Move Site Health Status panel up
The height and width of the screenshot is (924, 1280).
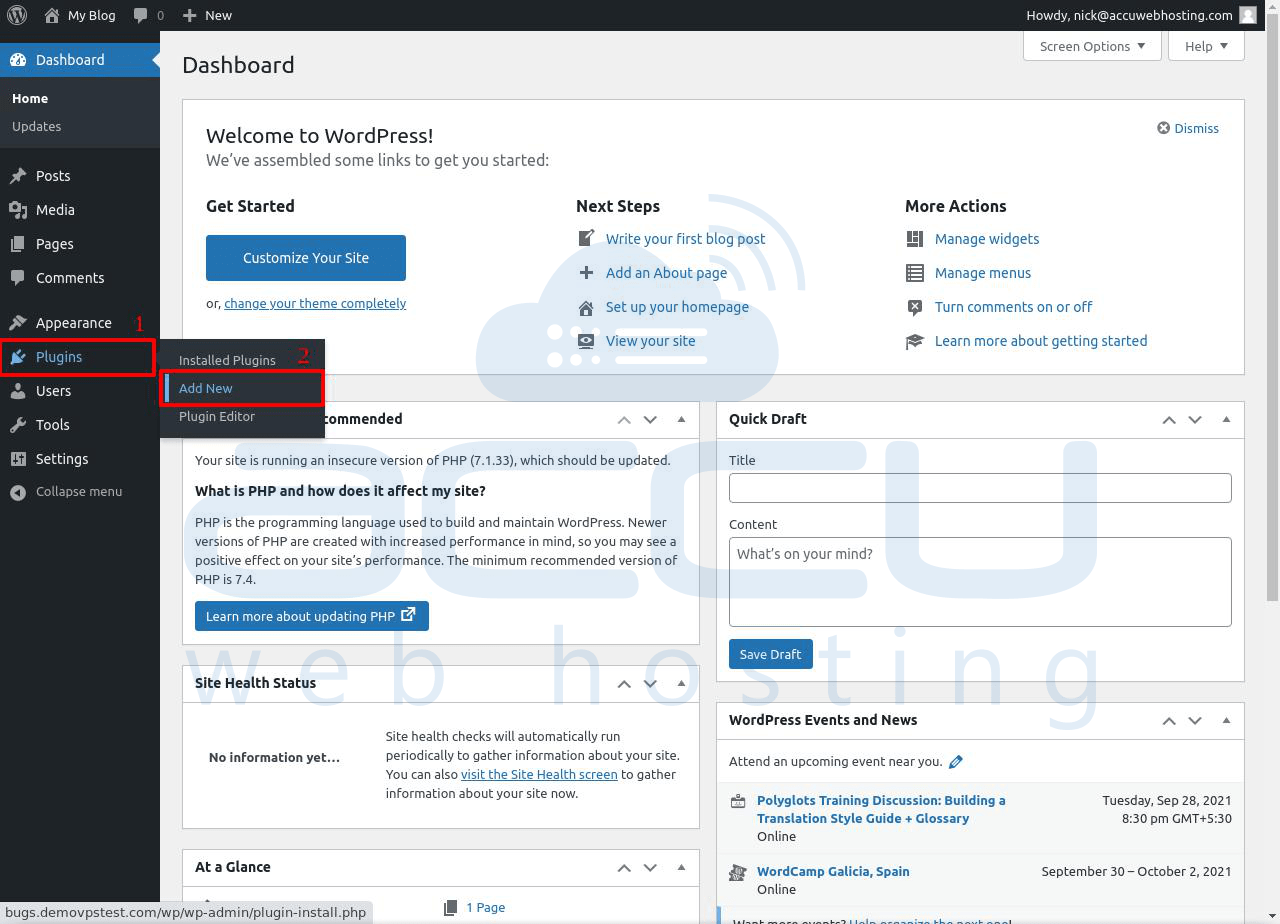click(x=624, y=684)
